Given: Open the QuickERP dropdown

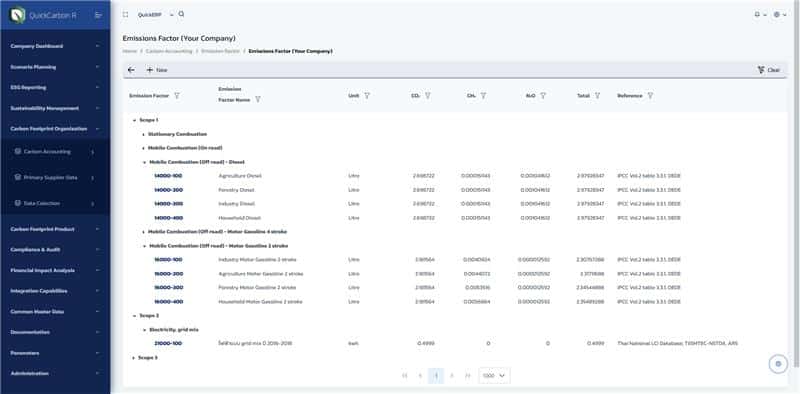Looking at the screenshot, I should click(155, 15).
